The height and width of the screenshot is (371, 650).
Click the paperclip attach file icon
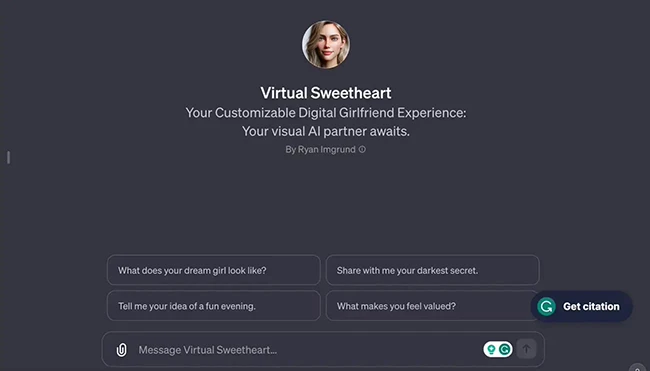121,350
